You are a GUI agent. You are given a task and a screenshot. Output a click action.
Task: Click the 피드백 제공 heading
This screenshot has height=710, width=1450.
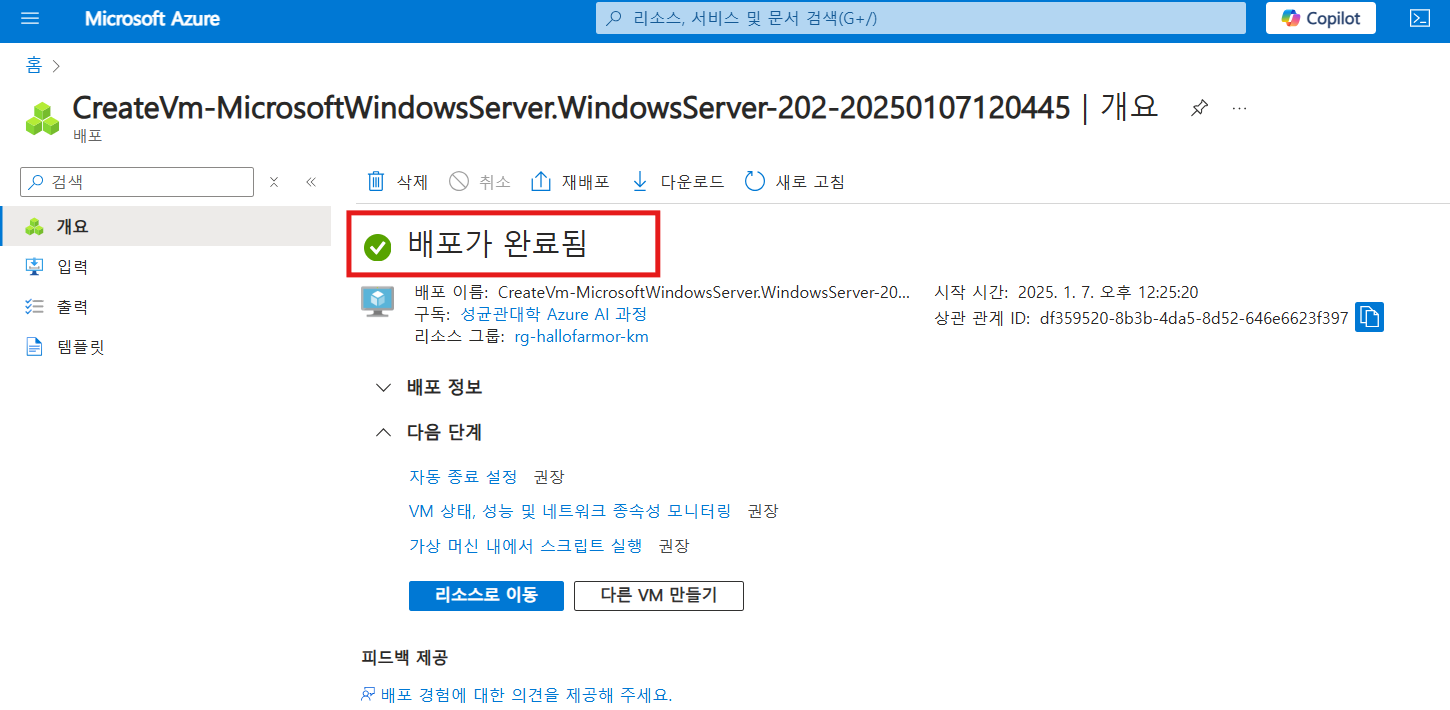tap(405, 657)
